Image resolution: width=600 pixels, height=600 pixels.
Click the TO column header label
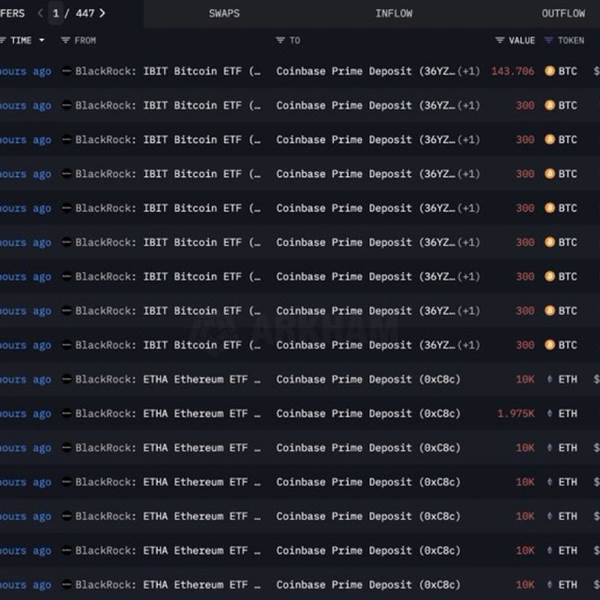tap(295, 41)
